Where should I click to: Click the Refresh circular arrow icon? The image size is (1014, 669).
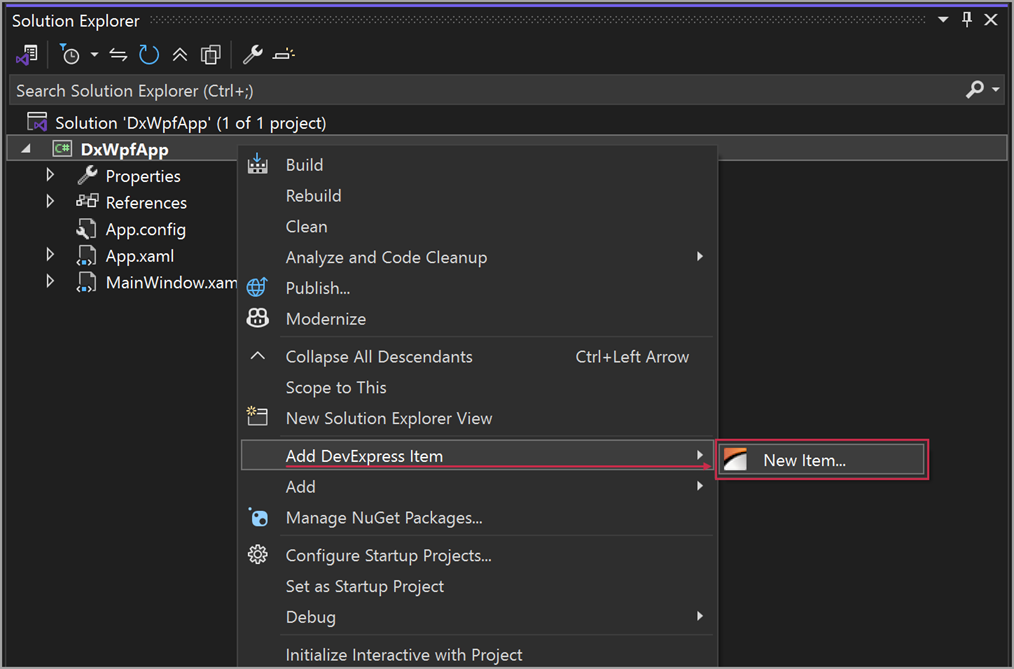(x=149, y=54)
